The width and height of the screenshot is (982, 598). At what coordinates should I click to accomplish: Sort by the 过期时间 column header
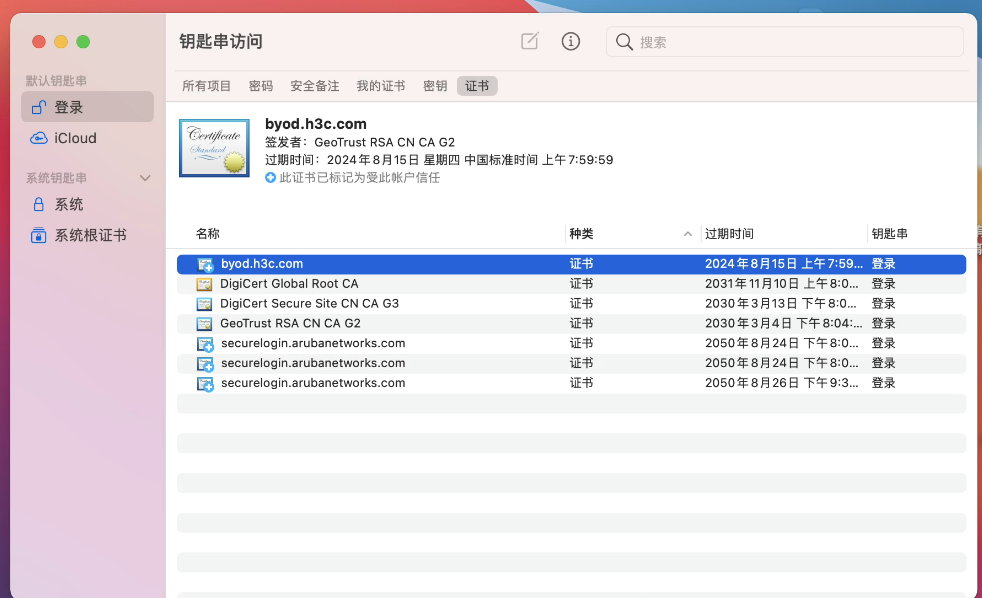coord(730,234)
